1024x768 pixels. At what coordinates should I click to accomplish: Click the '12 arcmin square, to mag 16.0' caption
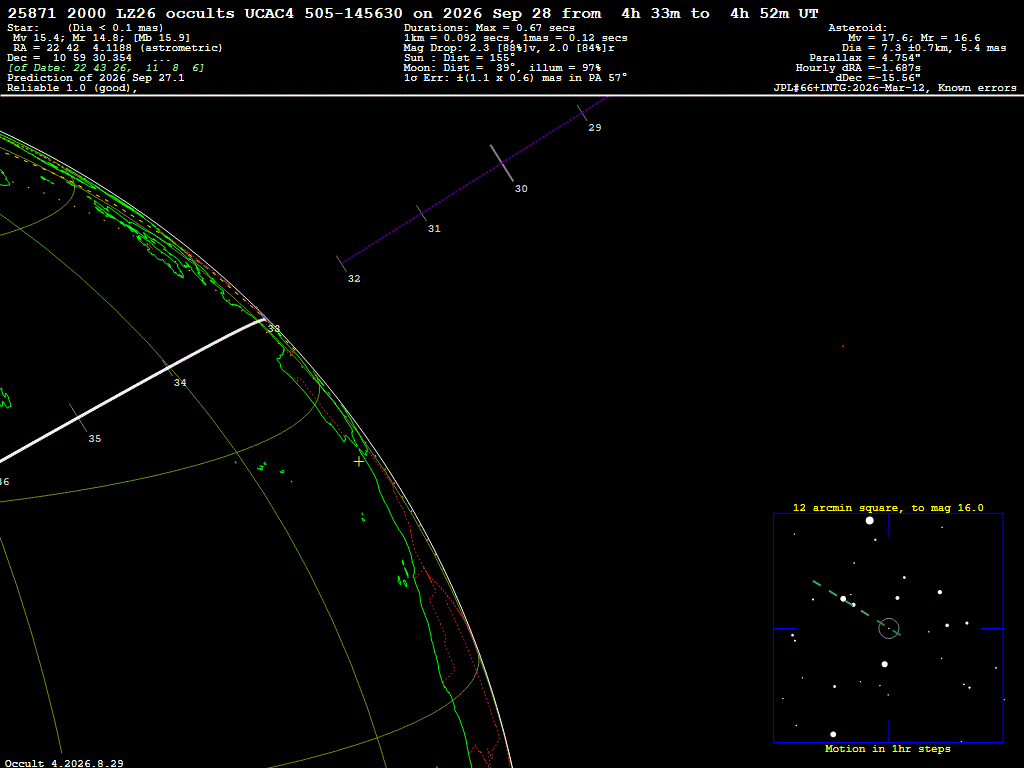click(x=888, y=507)
